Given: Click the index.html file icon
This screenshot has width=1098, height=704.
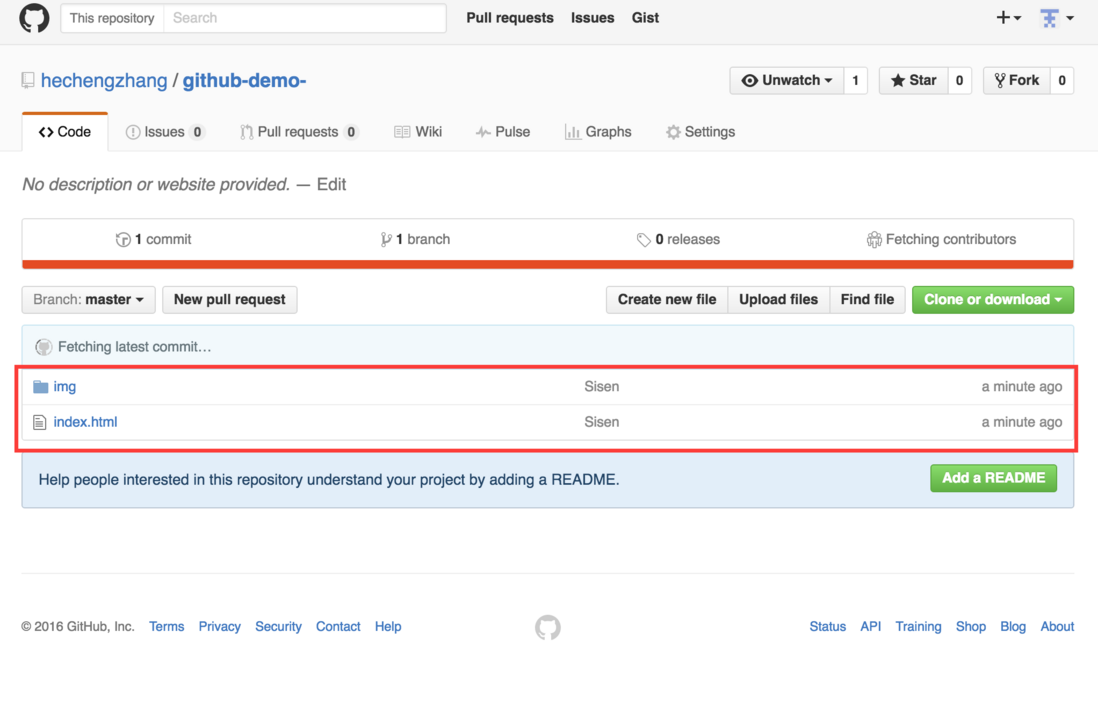Looking at the screenshot, I should [x=40, y=422].
